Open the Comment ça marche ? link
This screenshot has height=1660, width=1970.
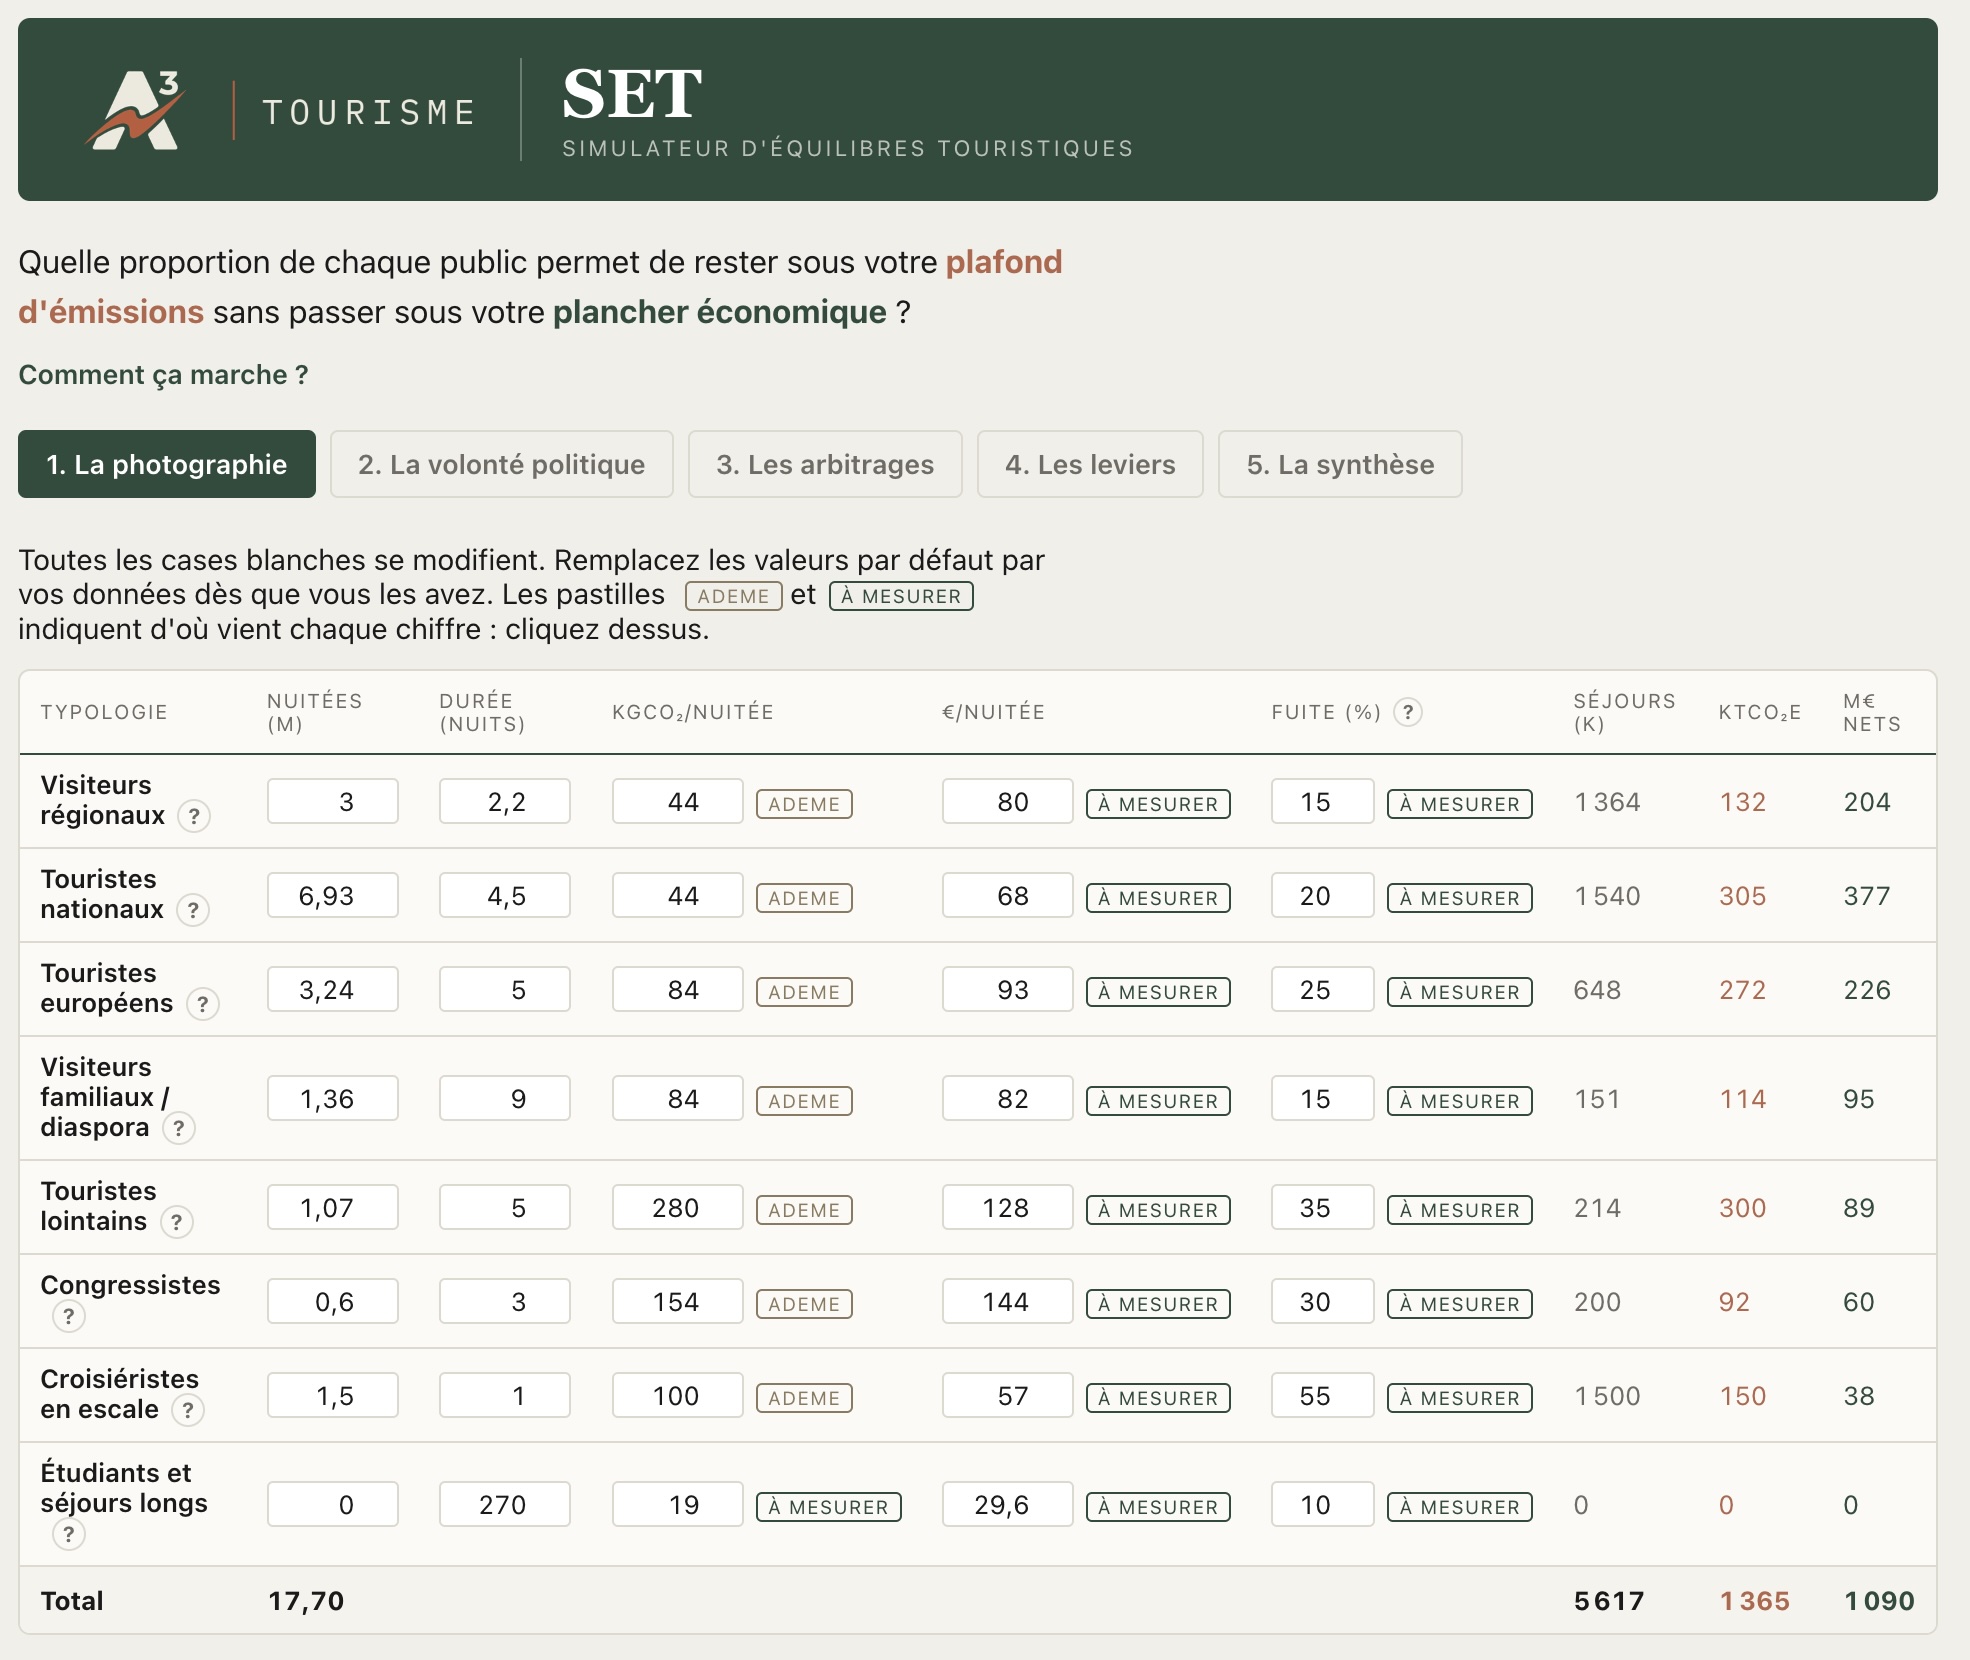click(x=163, y=375)
